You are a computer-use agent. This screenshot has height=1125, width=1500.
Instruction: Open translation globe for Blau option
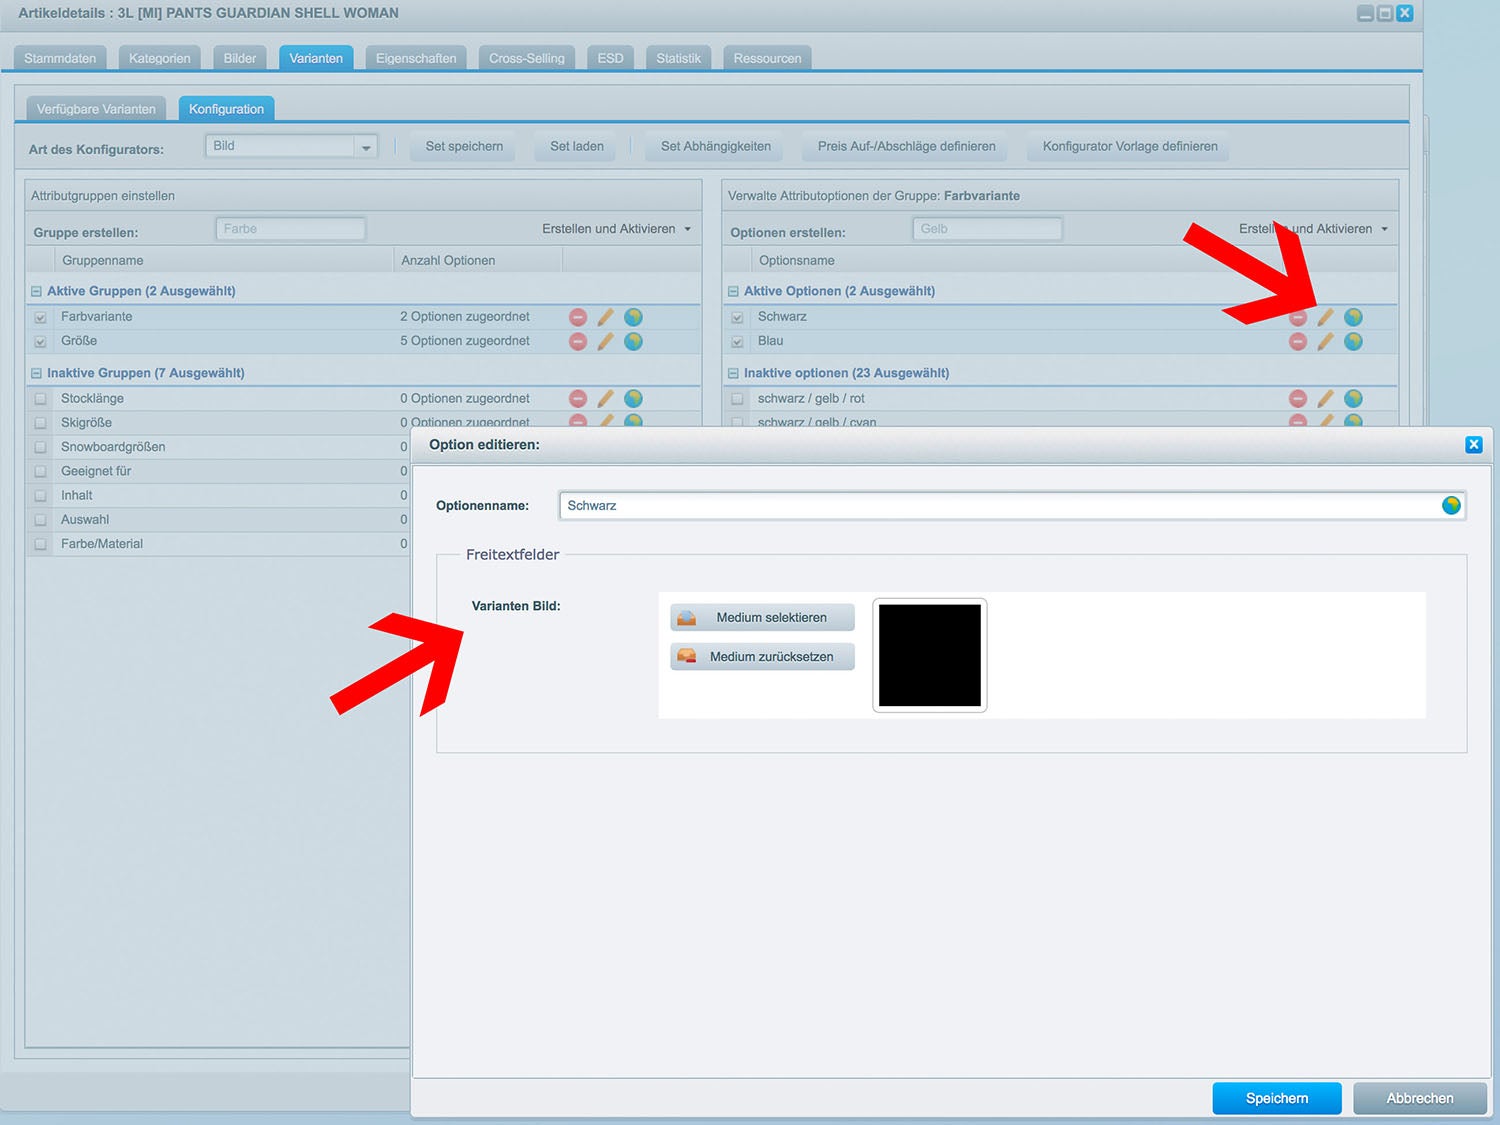(1353, 341)
